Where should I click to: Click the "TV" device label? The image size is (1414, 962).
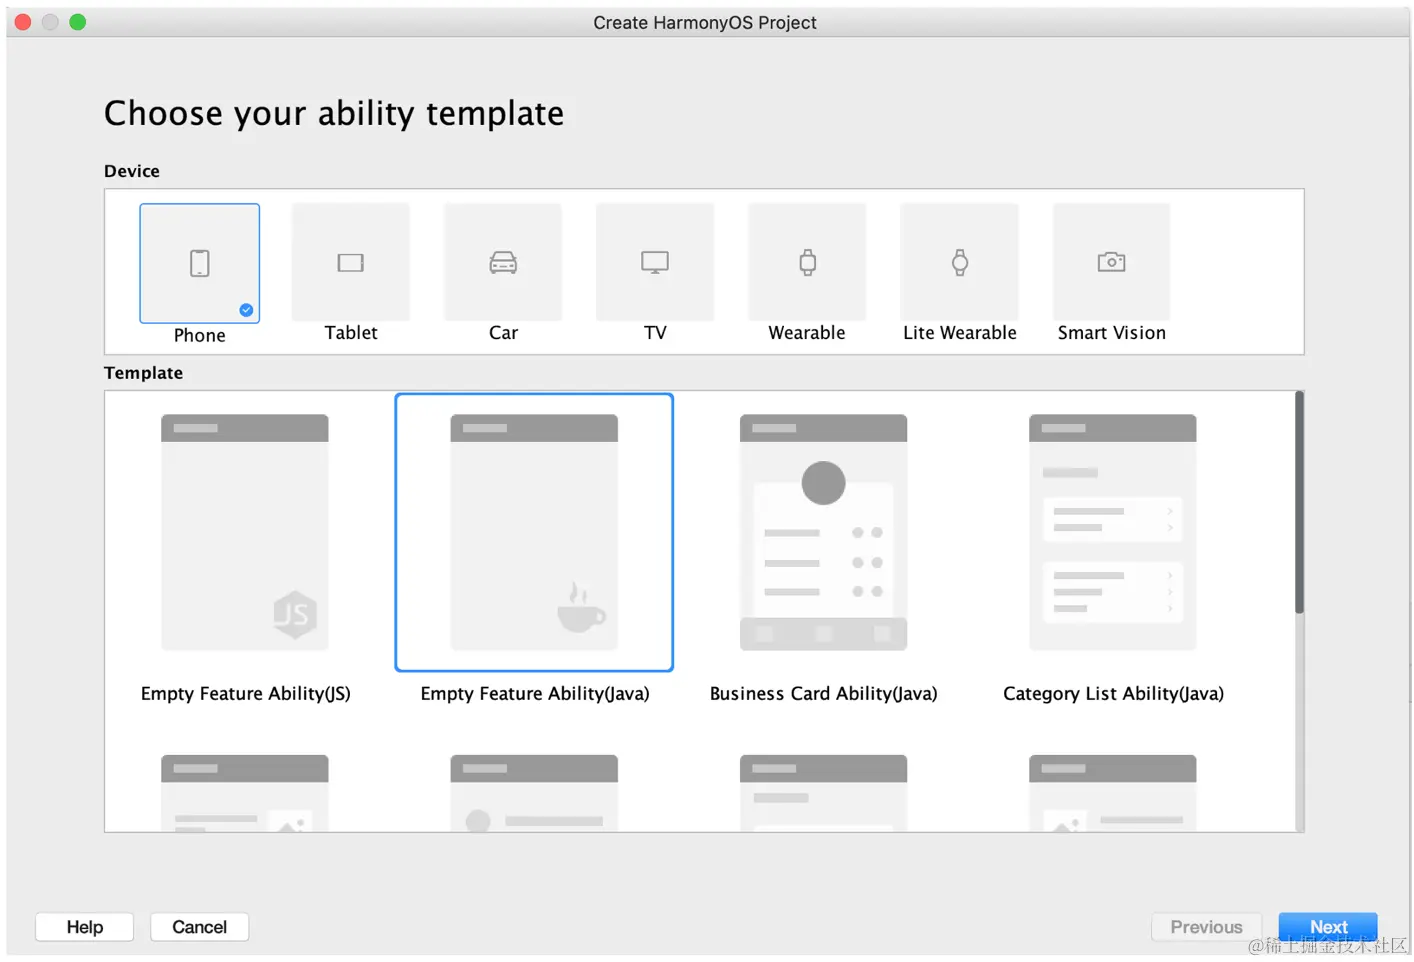[655, 333]
